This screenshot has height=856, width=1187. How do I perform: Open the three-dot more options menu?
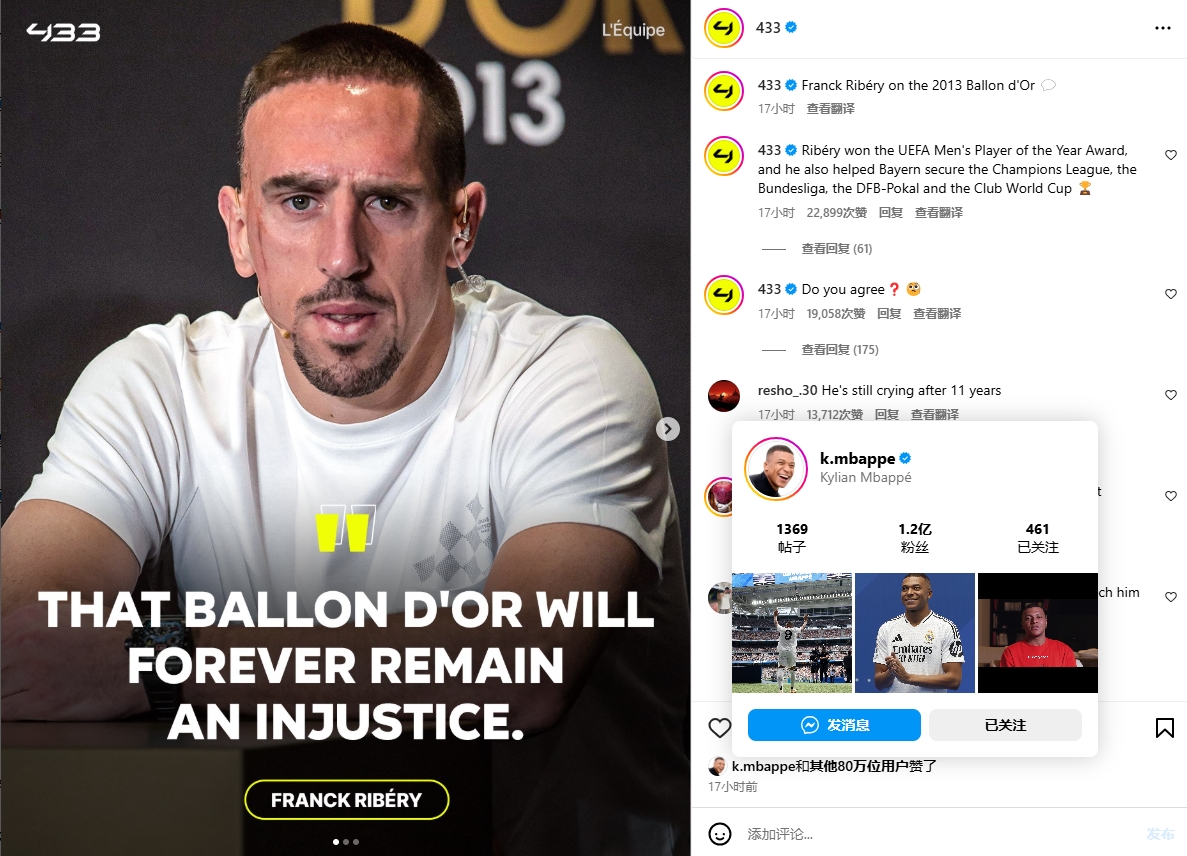pos(1162,28)
